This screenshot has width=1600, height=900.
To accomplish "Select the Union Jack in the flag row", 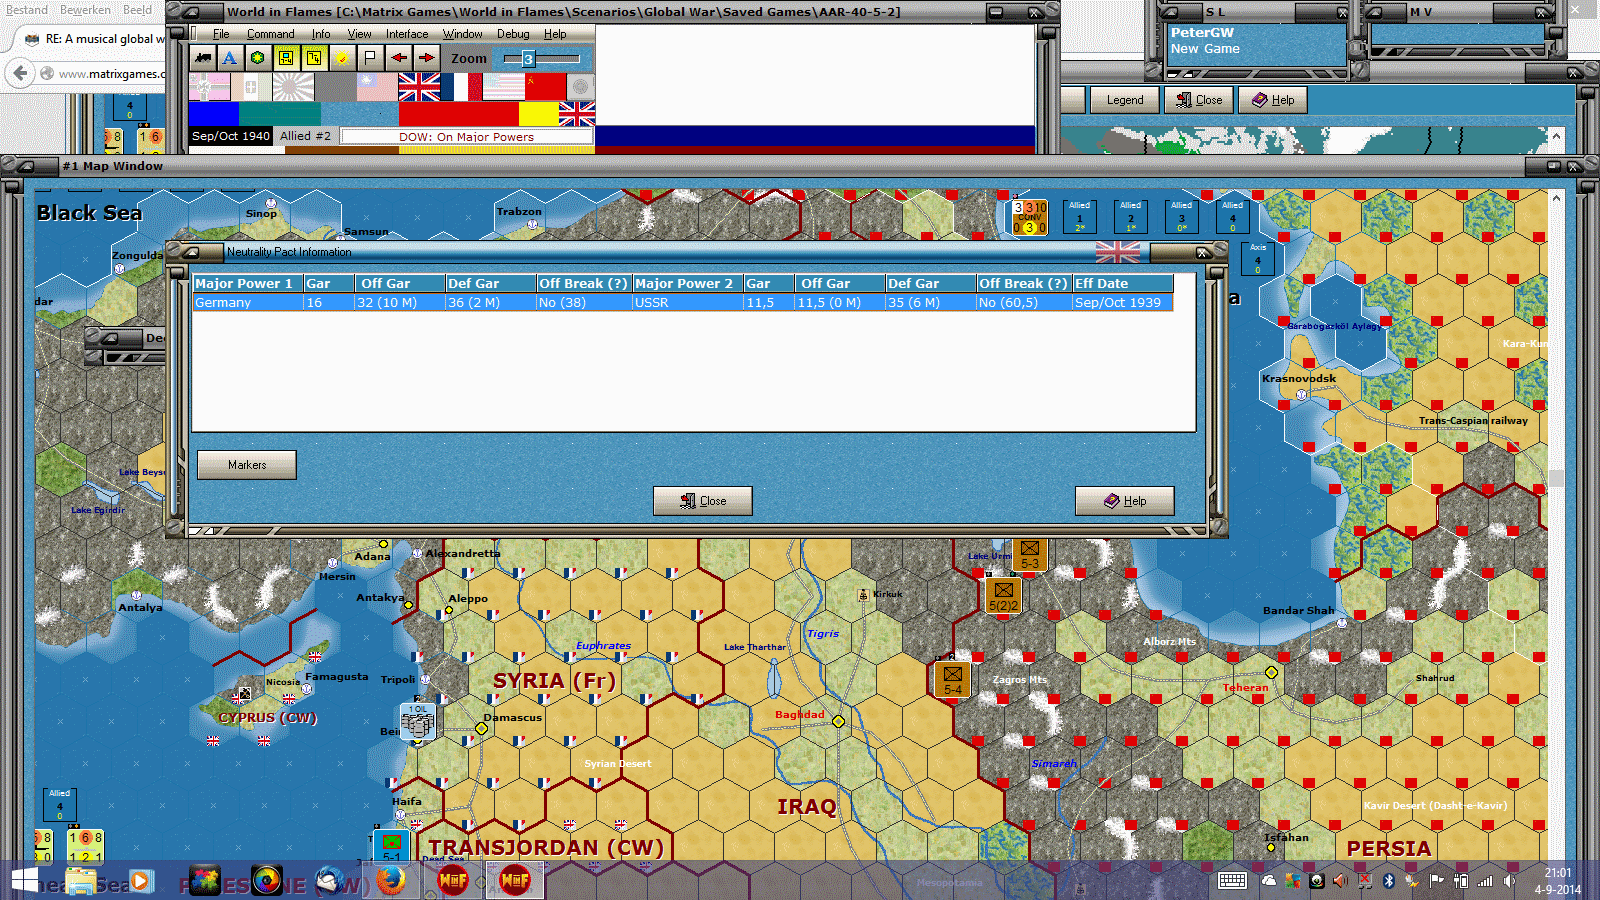I will pos(419,87).
